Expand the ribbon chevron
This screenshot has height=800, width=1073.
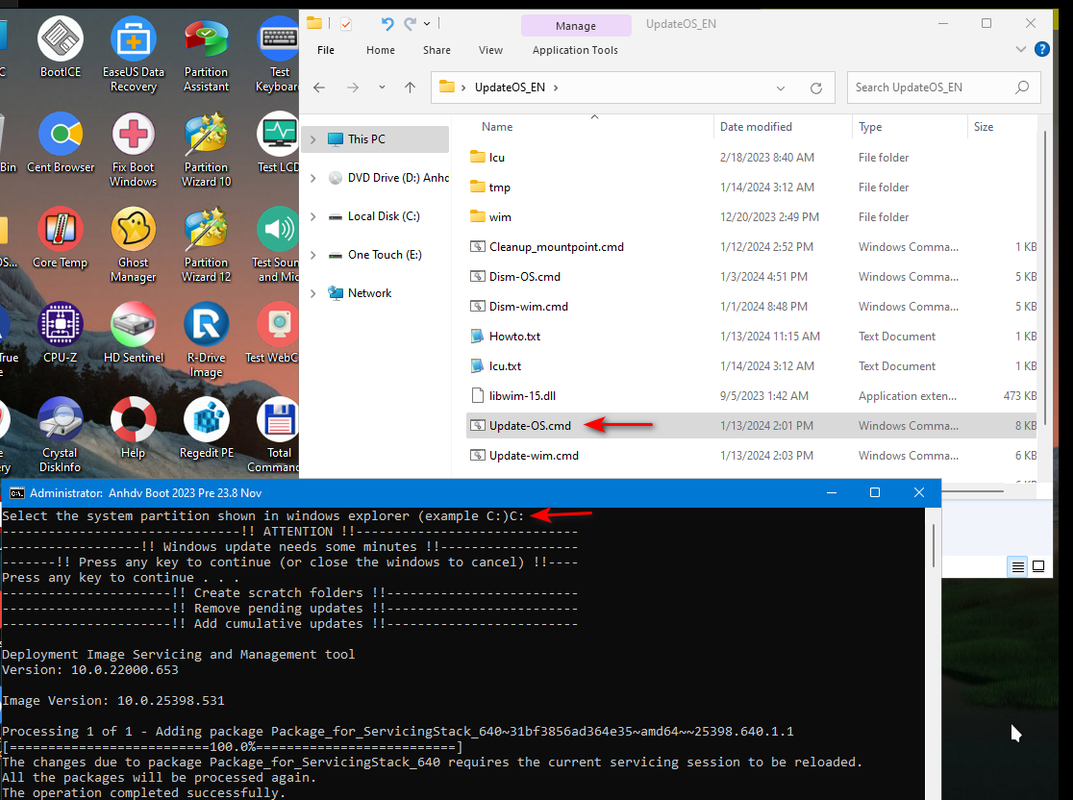pos(1020,49)
